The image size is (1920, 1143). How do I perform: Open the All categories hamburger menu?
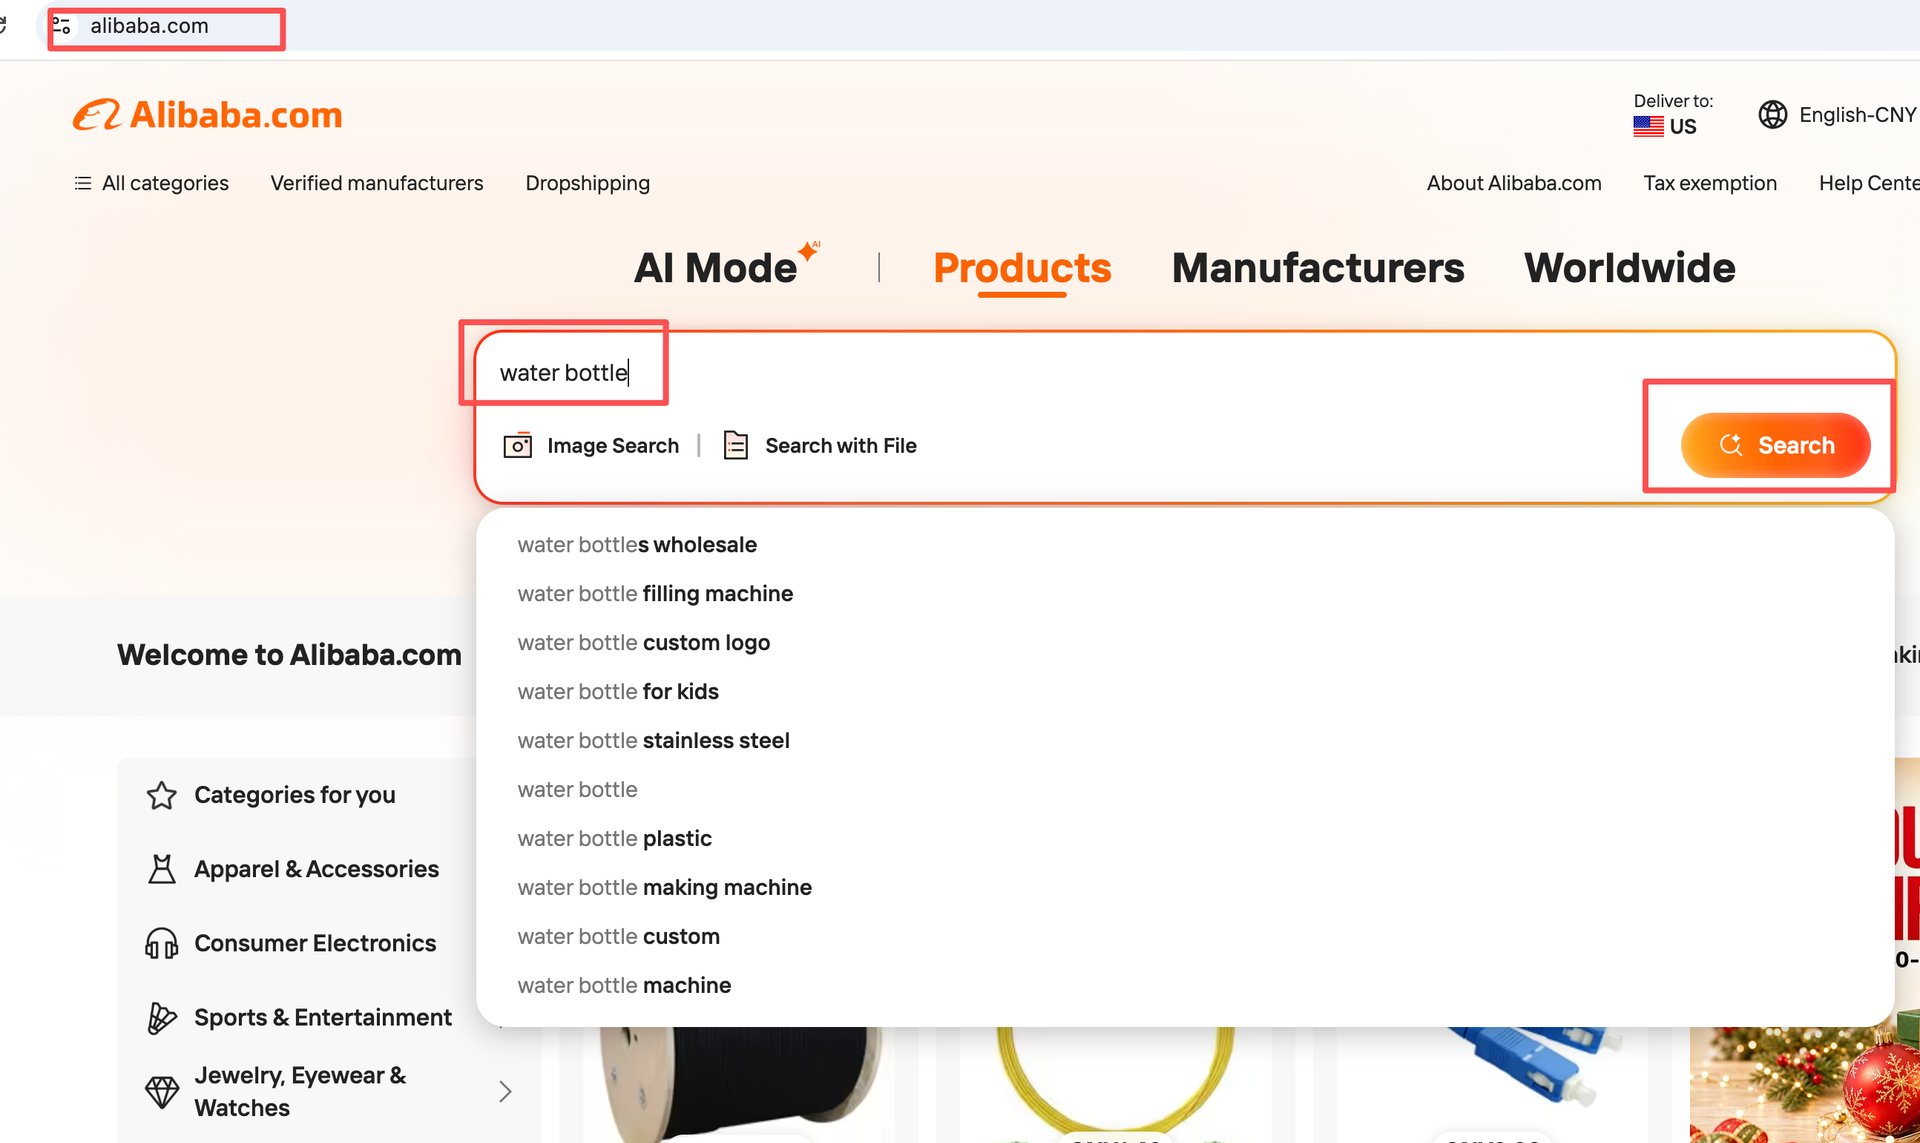[151, 183]
